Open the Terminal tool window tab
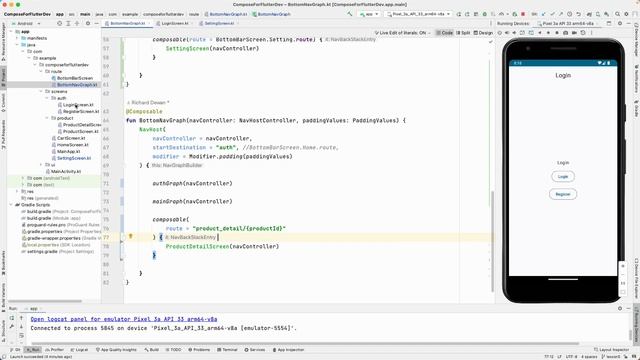The width and height of the screenshot is (640, 360). click(x=227, y=350)
